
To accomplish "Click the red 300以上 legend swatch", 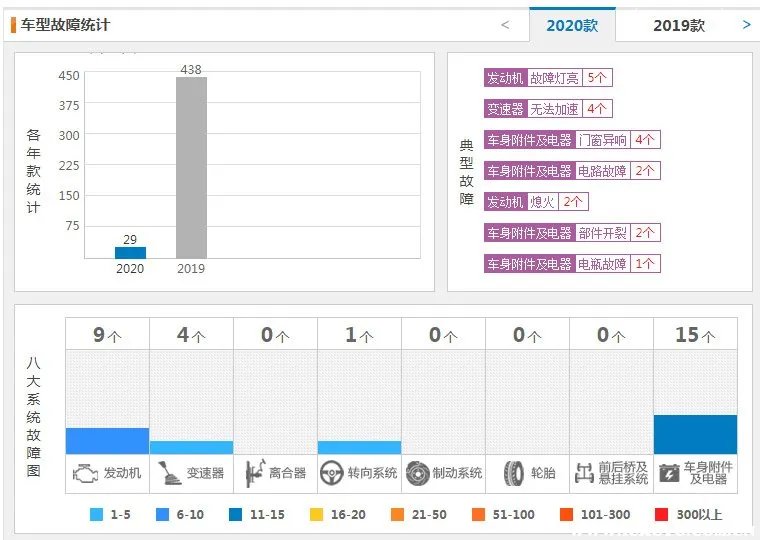I will point(661,515).
